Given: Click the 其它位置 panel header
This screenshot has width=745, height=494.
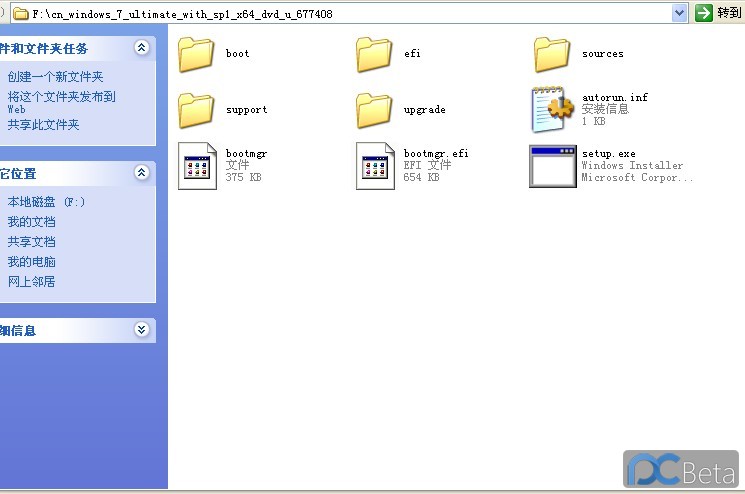Looking at the screenshot, I should coord(77,173).
